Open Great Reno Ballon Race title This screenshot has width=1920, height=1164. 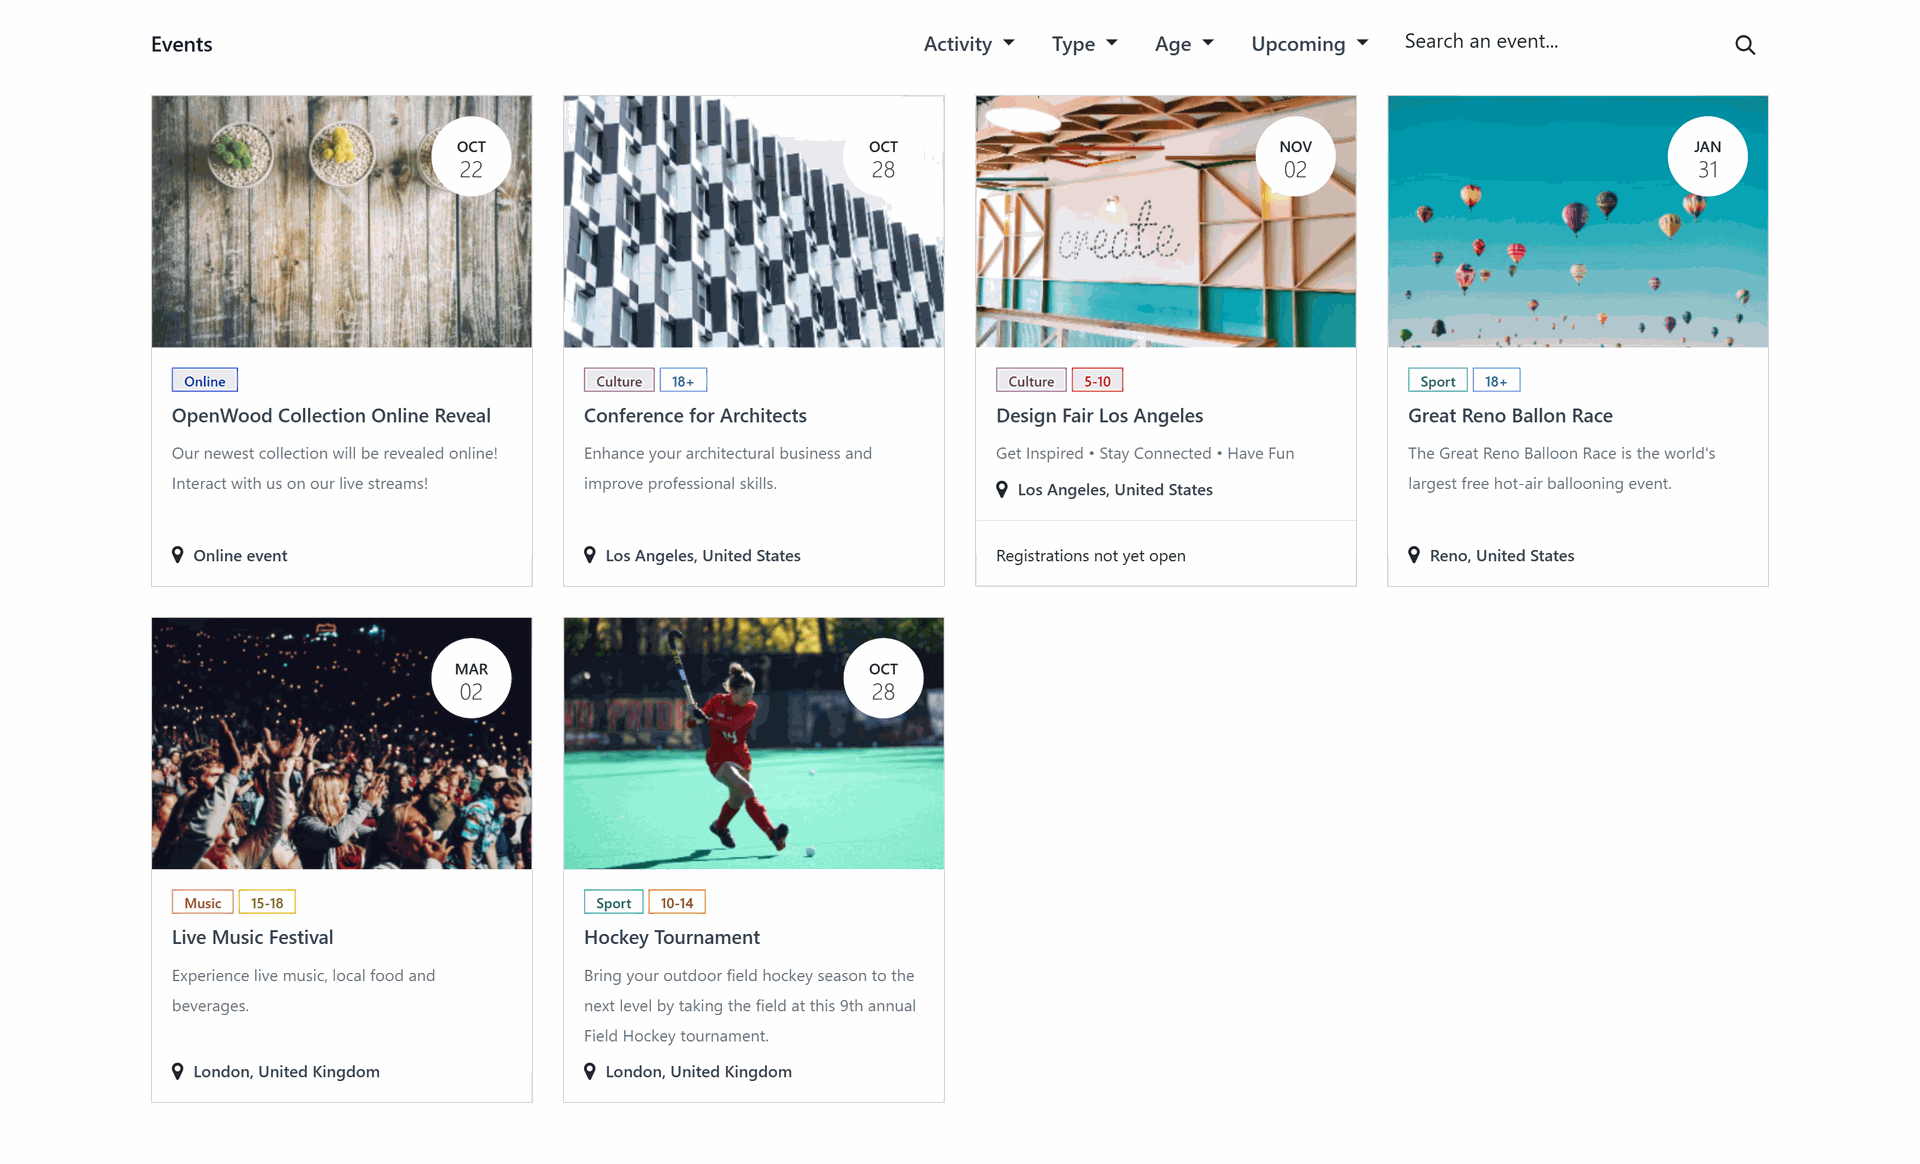pyautogui.click(x=1510, y=415)
